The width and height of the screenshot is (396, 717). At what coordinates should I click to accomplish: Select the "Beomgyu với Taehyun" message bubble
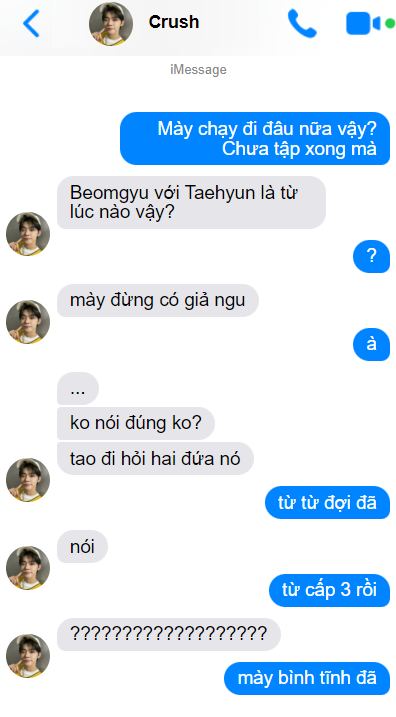[191, 203]
